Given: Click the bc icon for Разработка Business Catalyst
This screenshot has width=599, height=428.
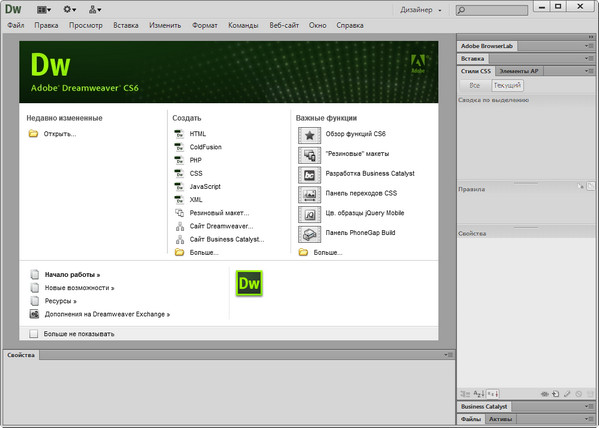Looking at the screenshot, I should click(309, 175).
